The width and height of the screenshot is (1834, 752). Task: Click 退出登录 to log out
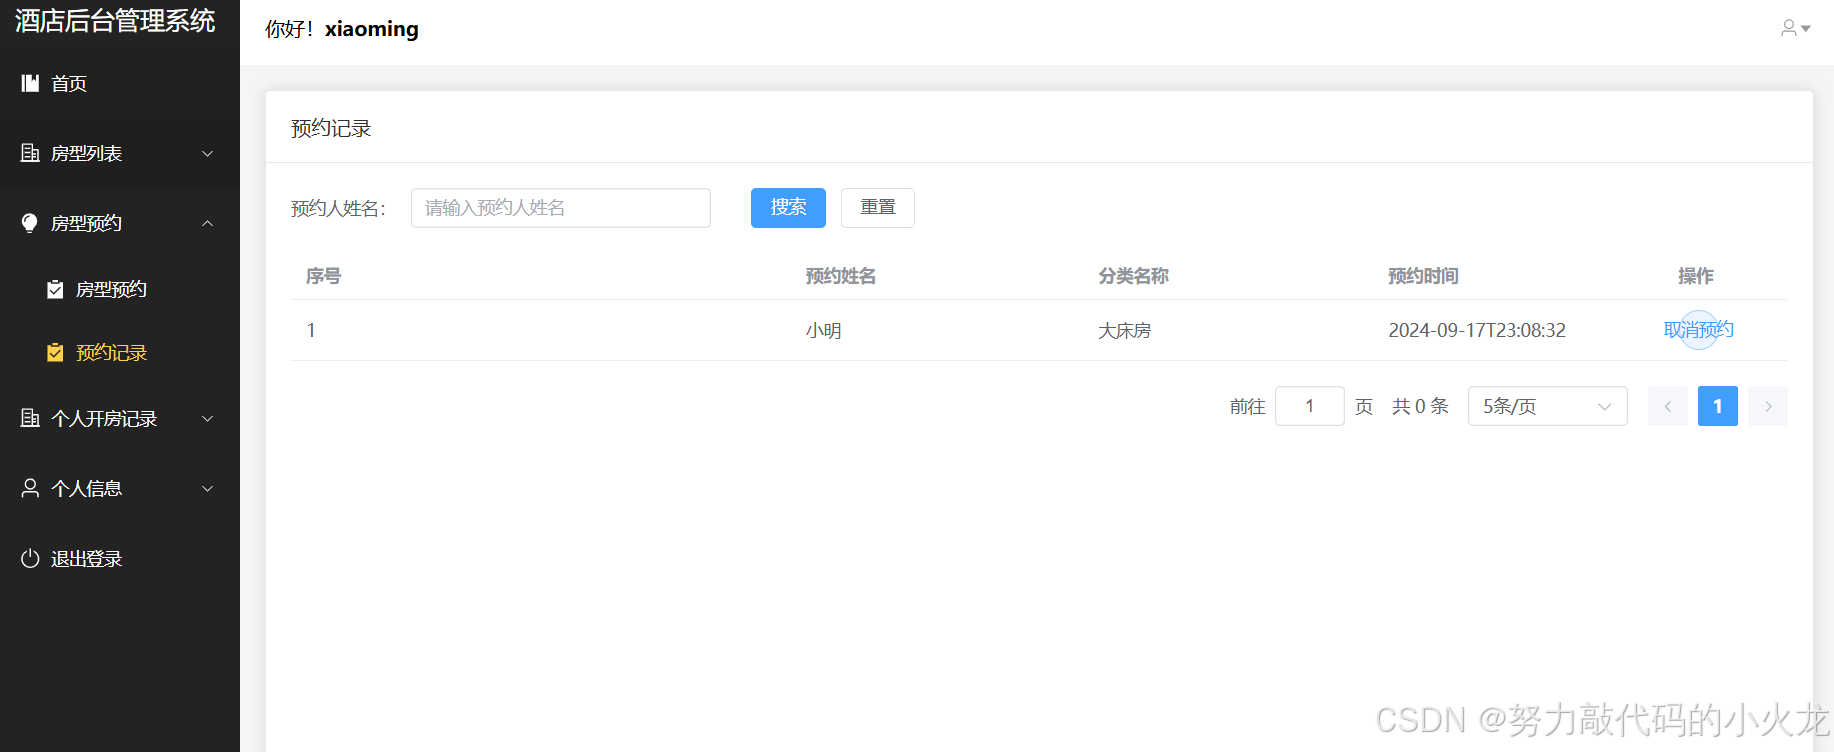coord(120,558)
